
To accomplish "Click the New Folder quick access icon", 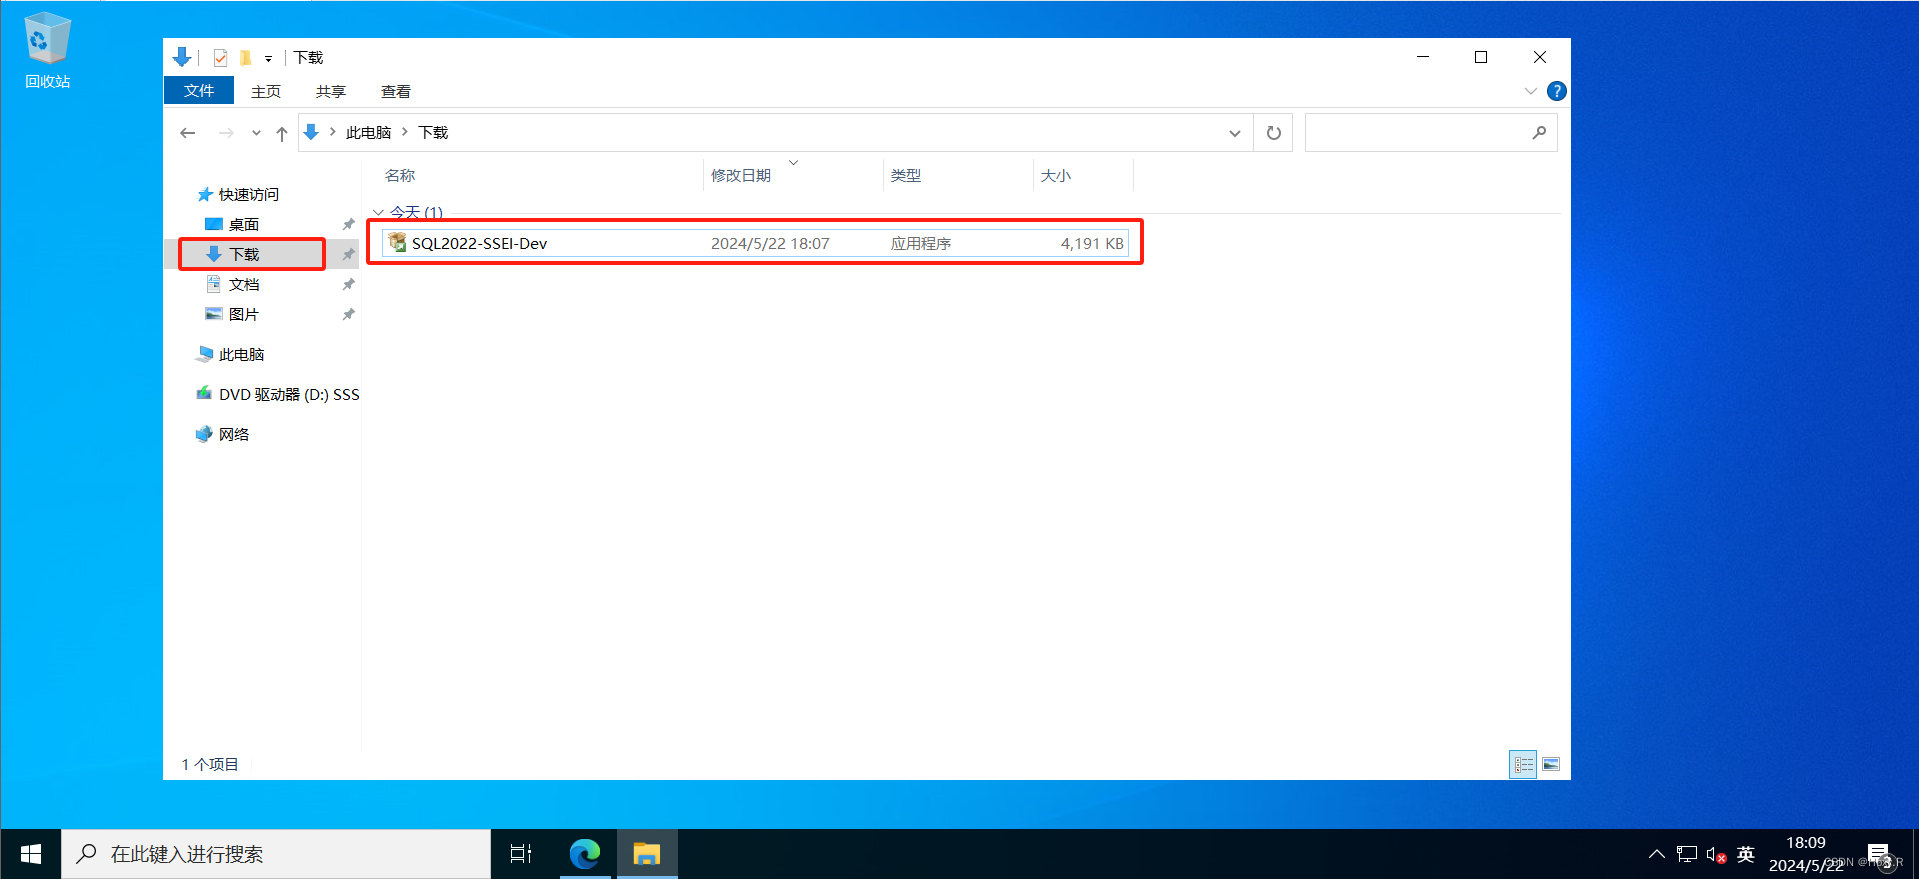I will coord(245,58).
